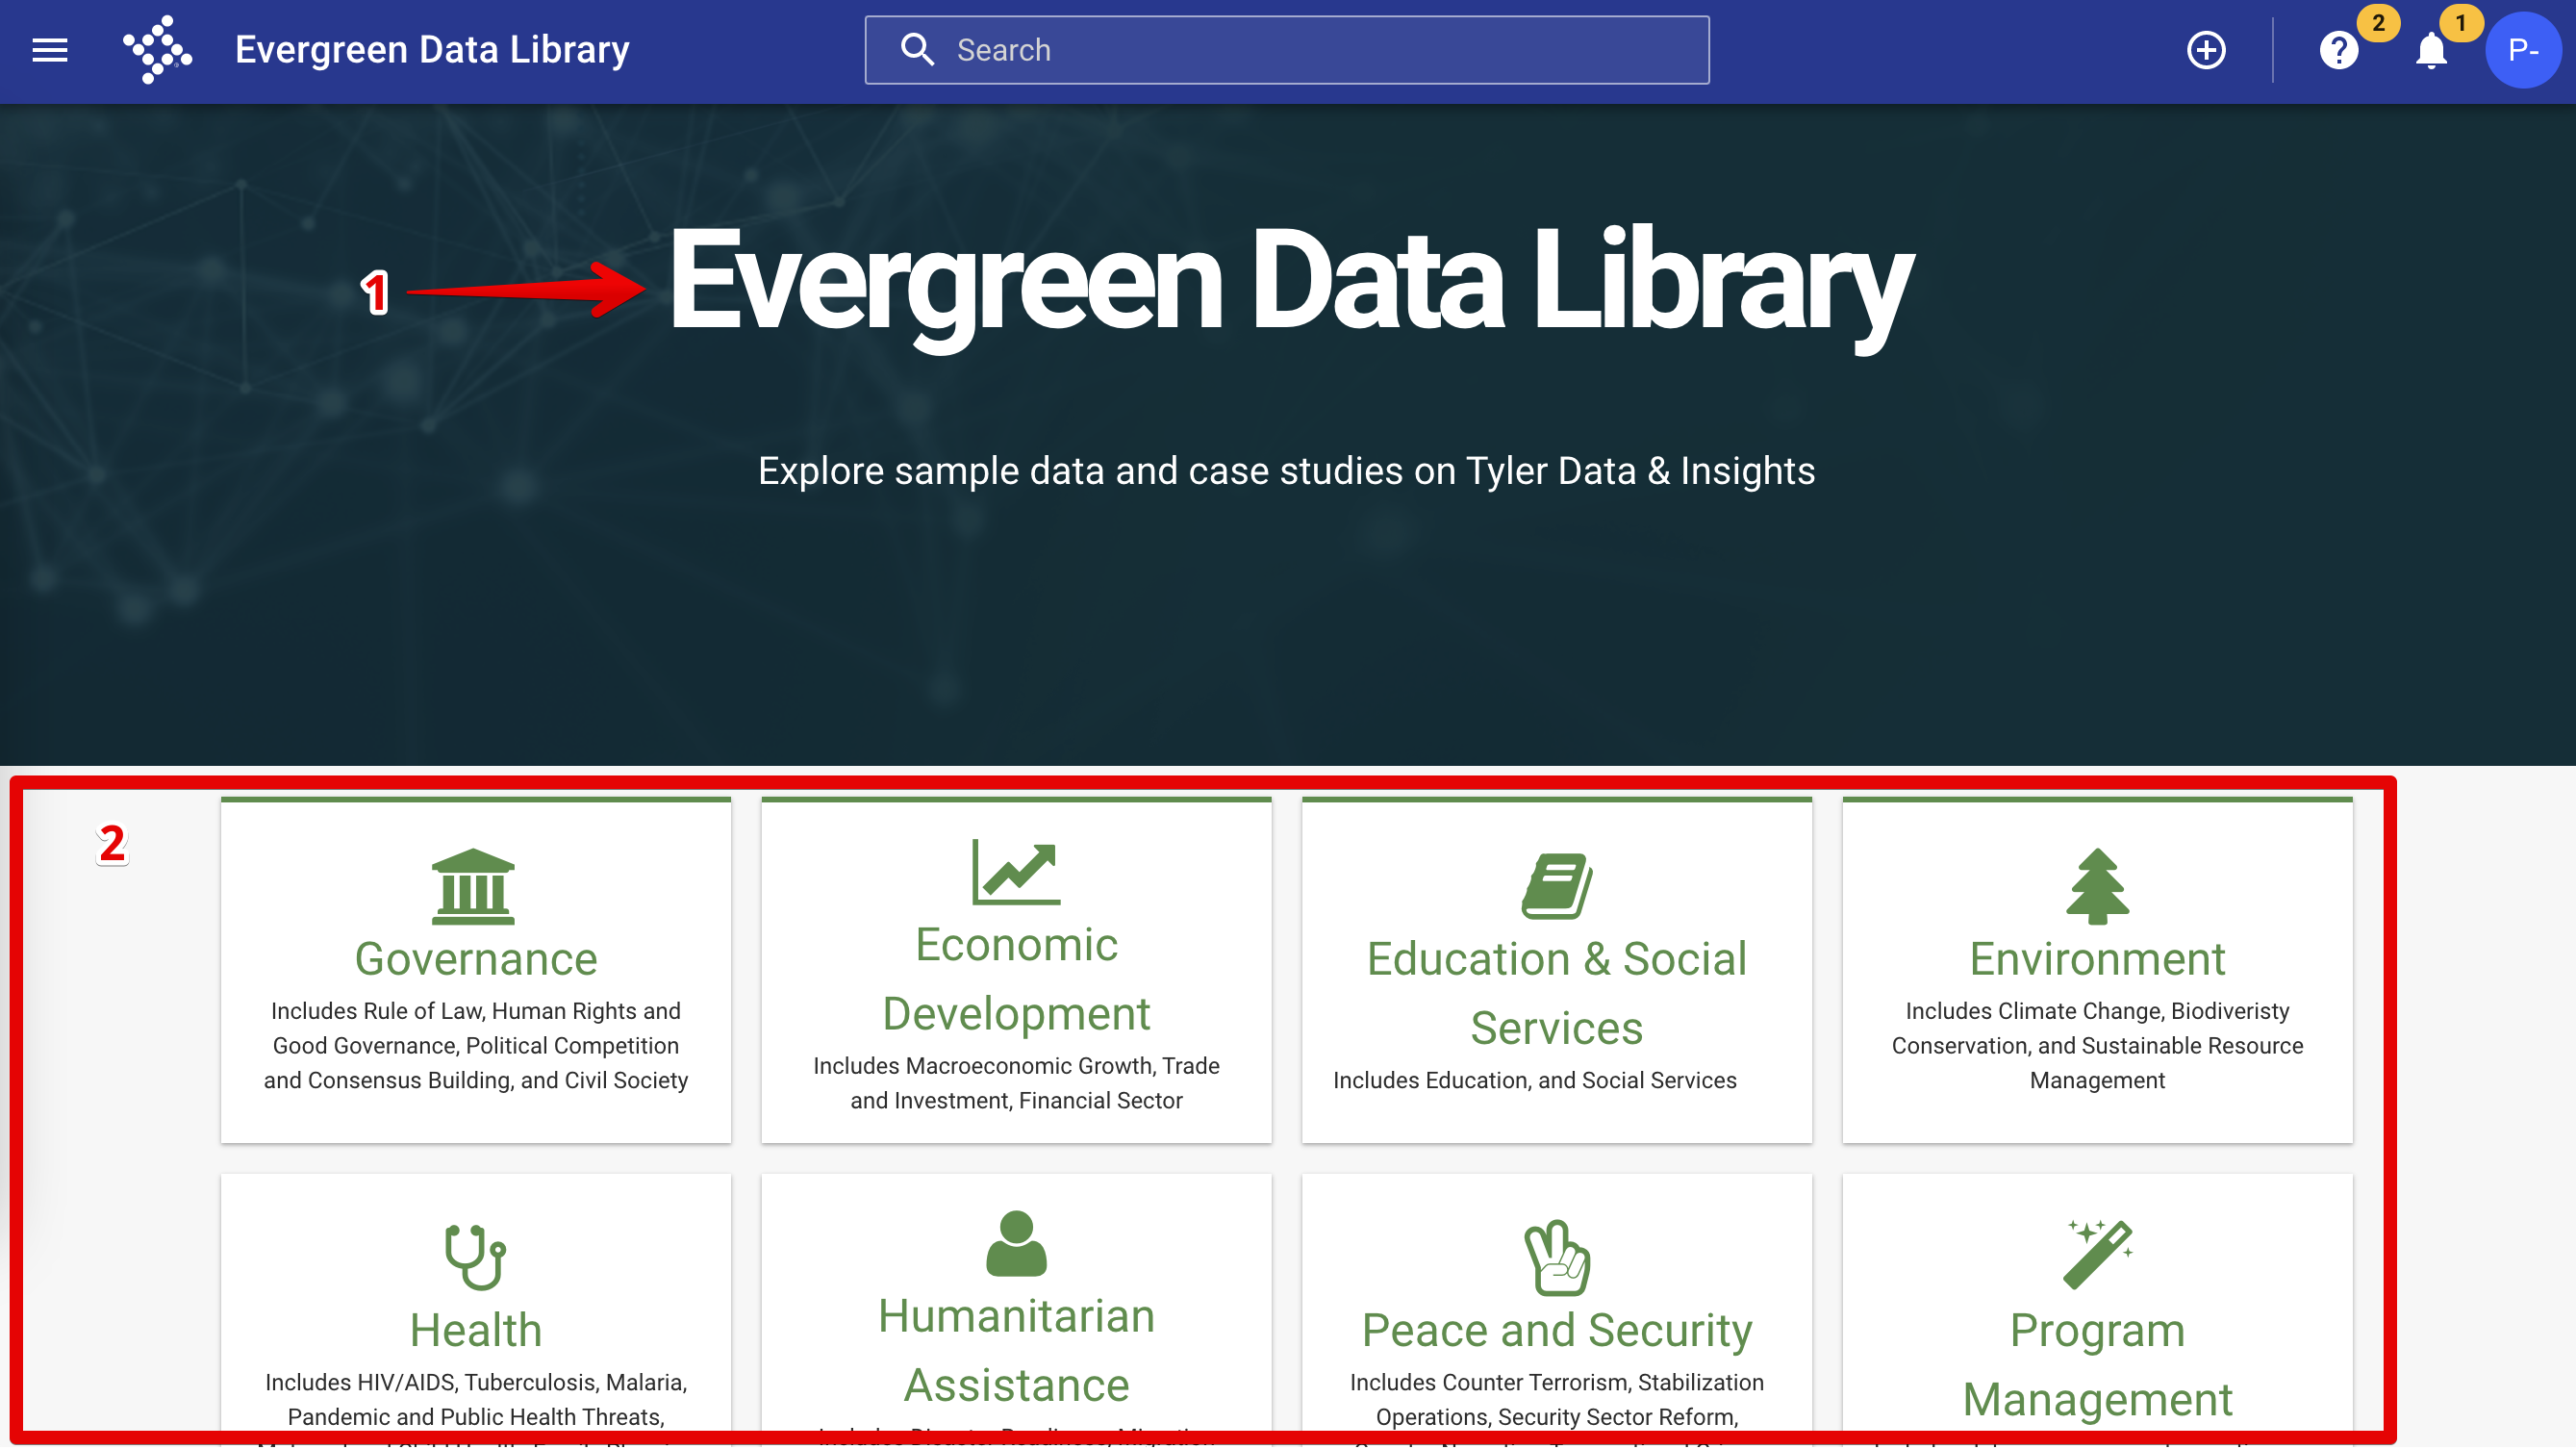Click the Governance building icon
This screenshot has width=2576, height=1449.
473,887
